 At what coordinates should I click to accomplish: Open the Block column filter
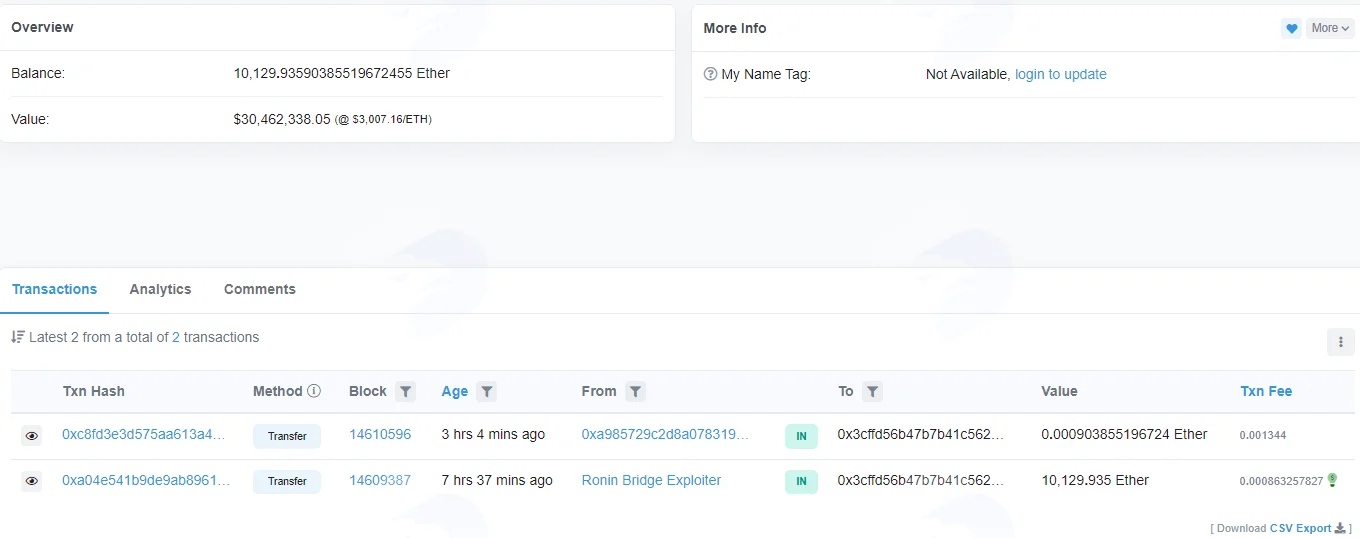pyautogui.click(x=405, y=392)
